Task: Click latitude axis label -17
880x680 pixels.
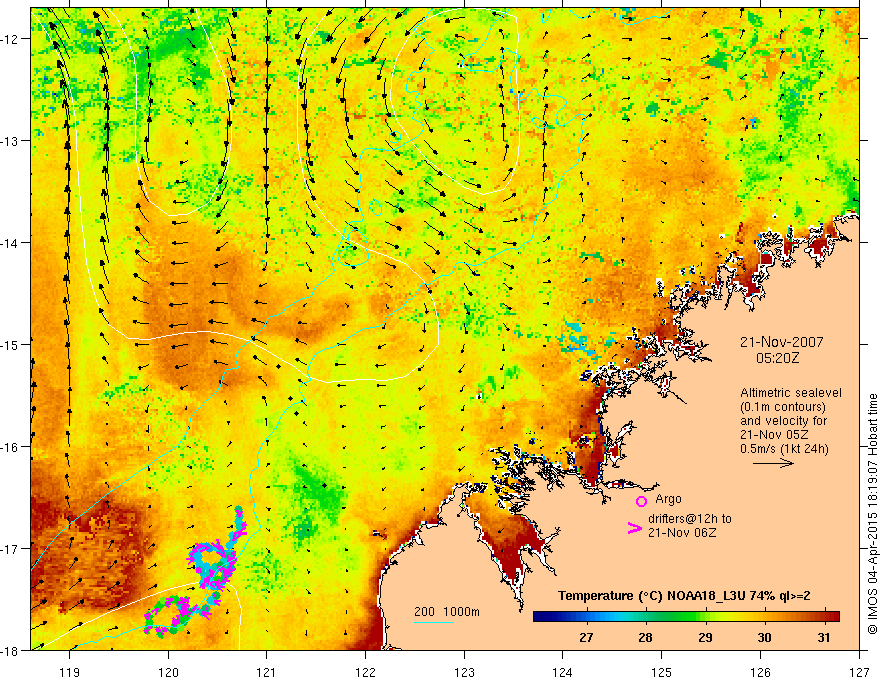Action: point(10,549)
